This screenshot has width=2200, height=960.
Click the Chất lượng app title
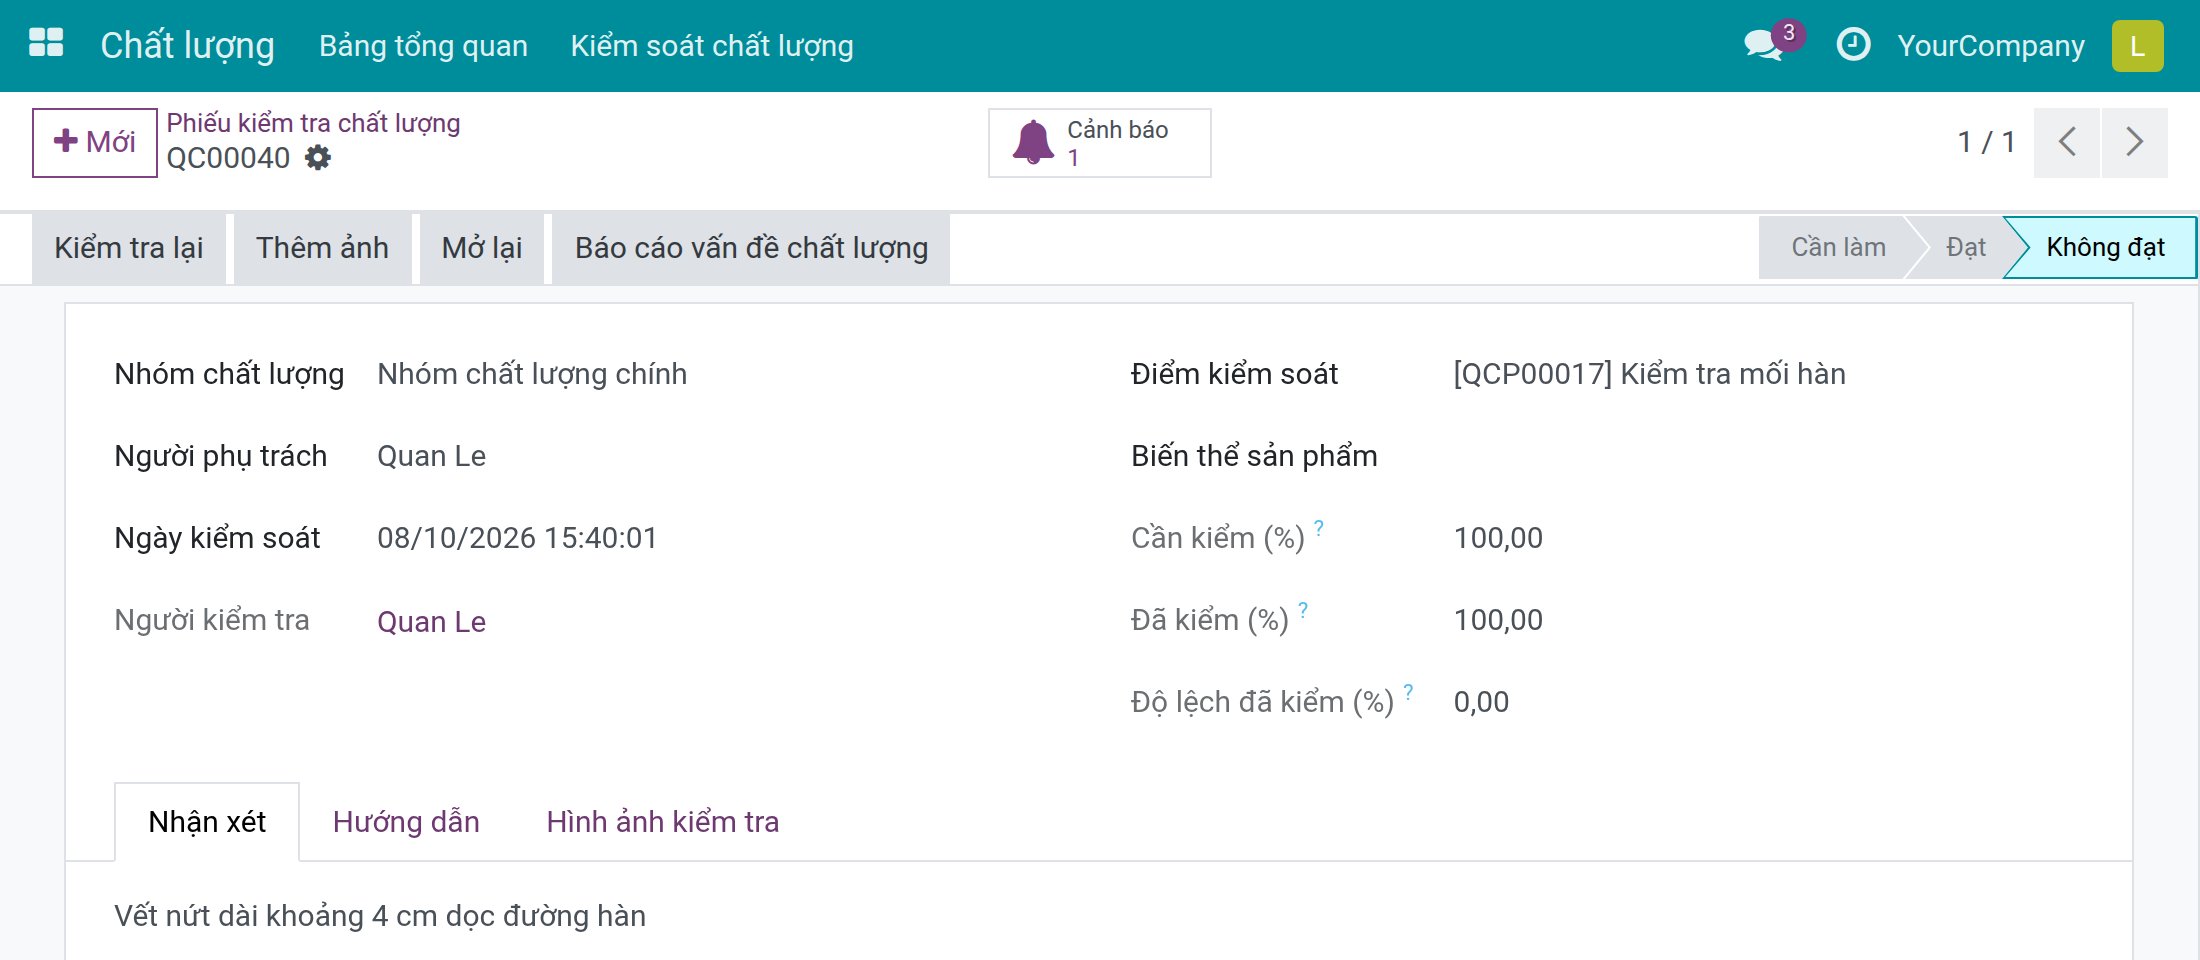(187, 46)
